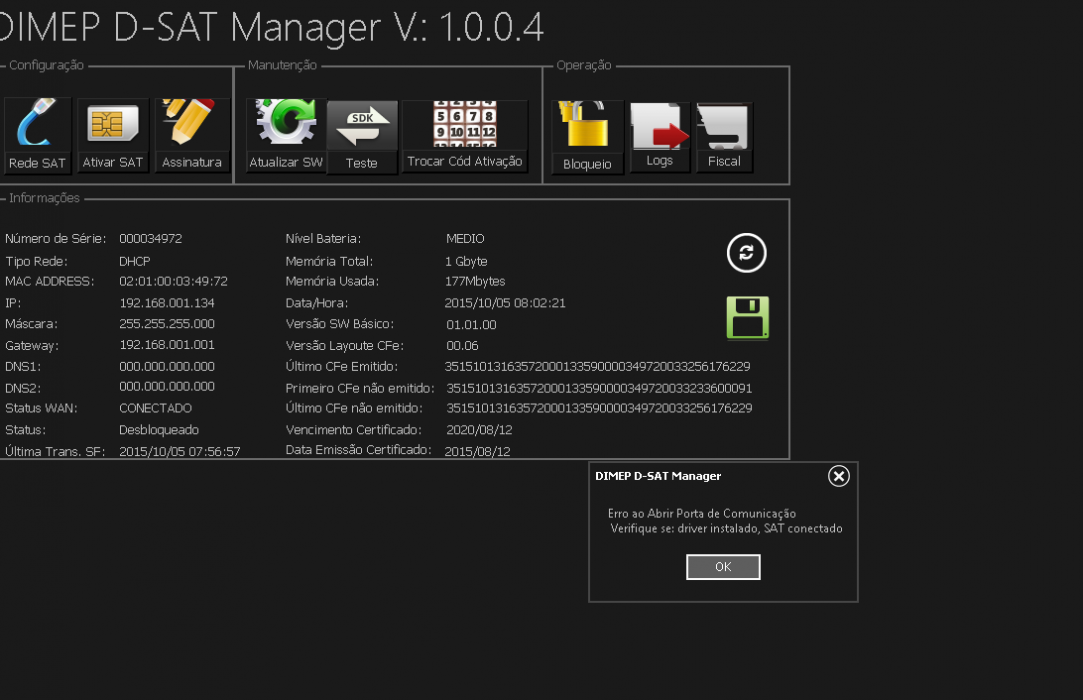The width and height of the screenshot is (1083, 700).
Task: Select the Primeiro CFe não emitido key
Action: (599, 388)
